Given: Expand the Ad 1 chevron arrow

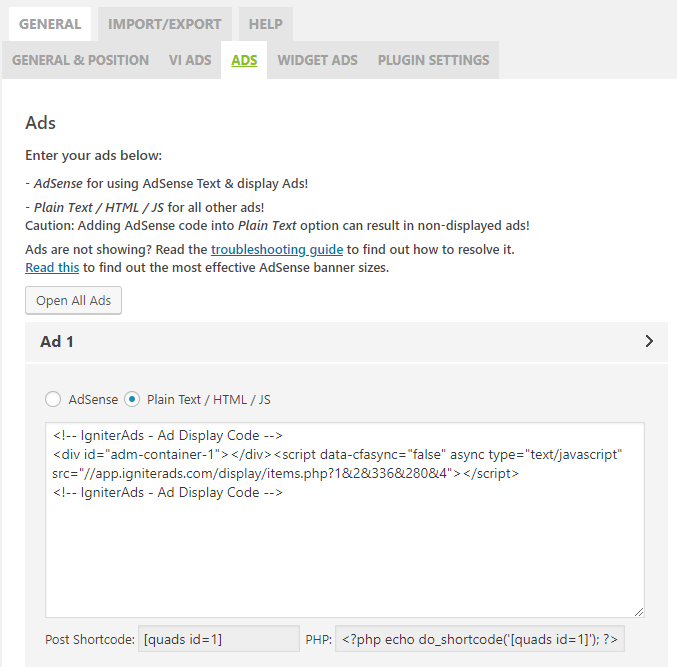Looking at the screenshot, I should click(649, 341).
